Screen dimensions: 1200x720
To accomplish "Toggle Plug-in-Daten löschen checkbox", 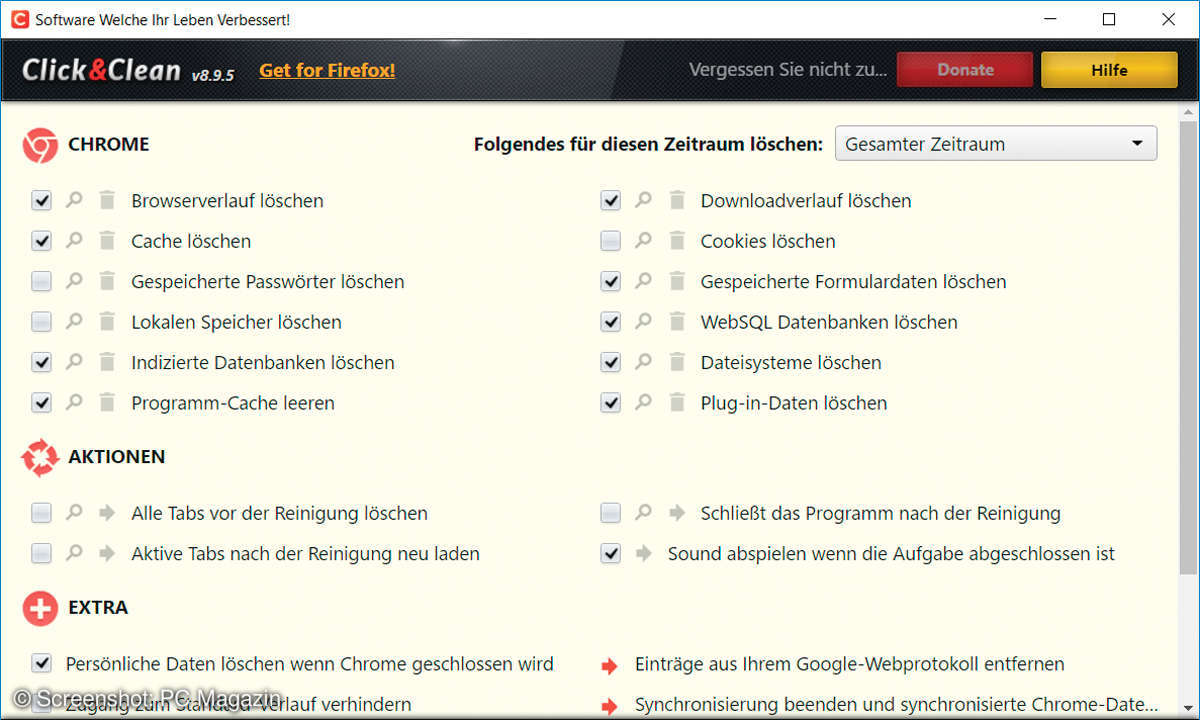I will [x=611, y=403].
